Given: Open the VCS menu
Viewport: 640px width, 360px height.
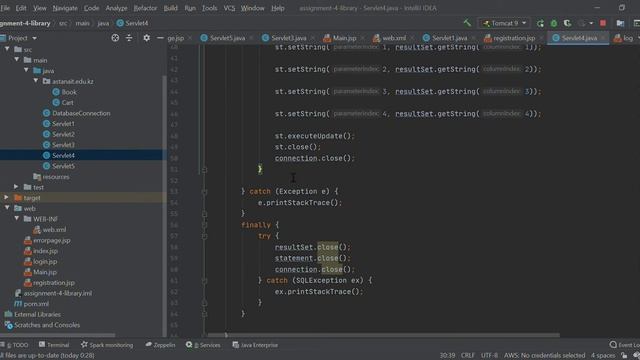Looking at the screenshot, I should tap(229, 8).
